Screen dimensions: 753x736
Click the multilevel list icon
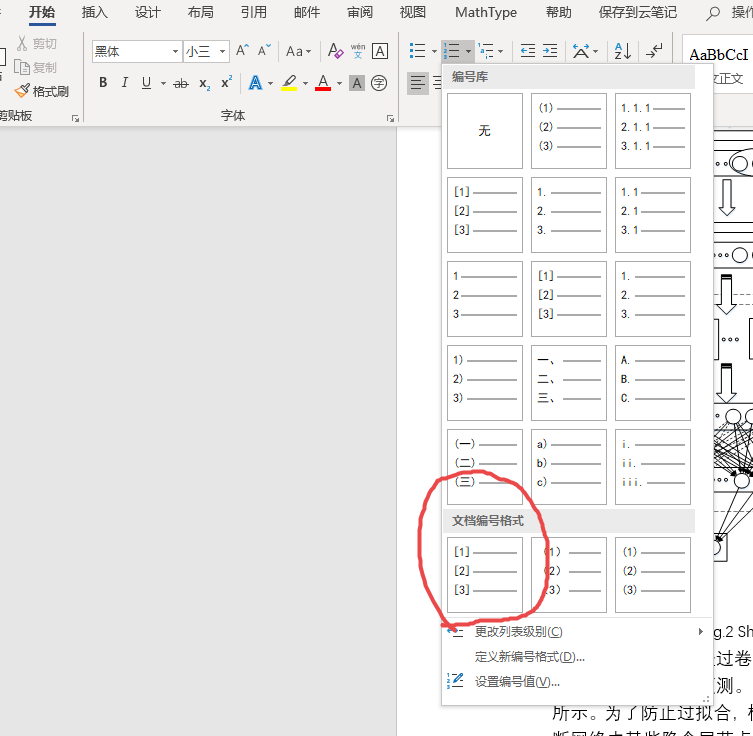click(486, 50)
